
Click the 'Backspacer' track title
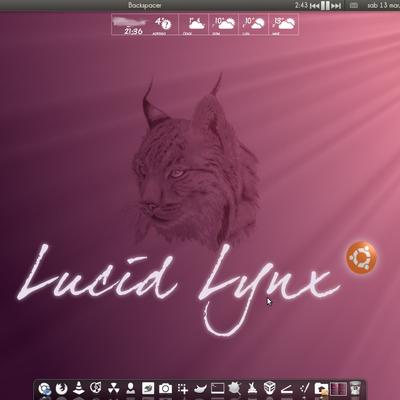(x=145, y=5)
